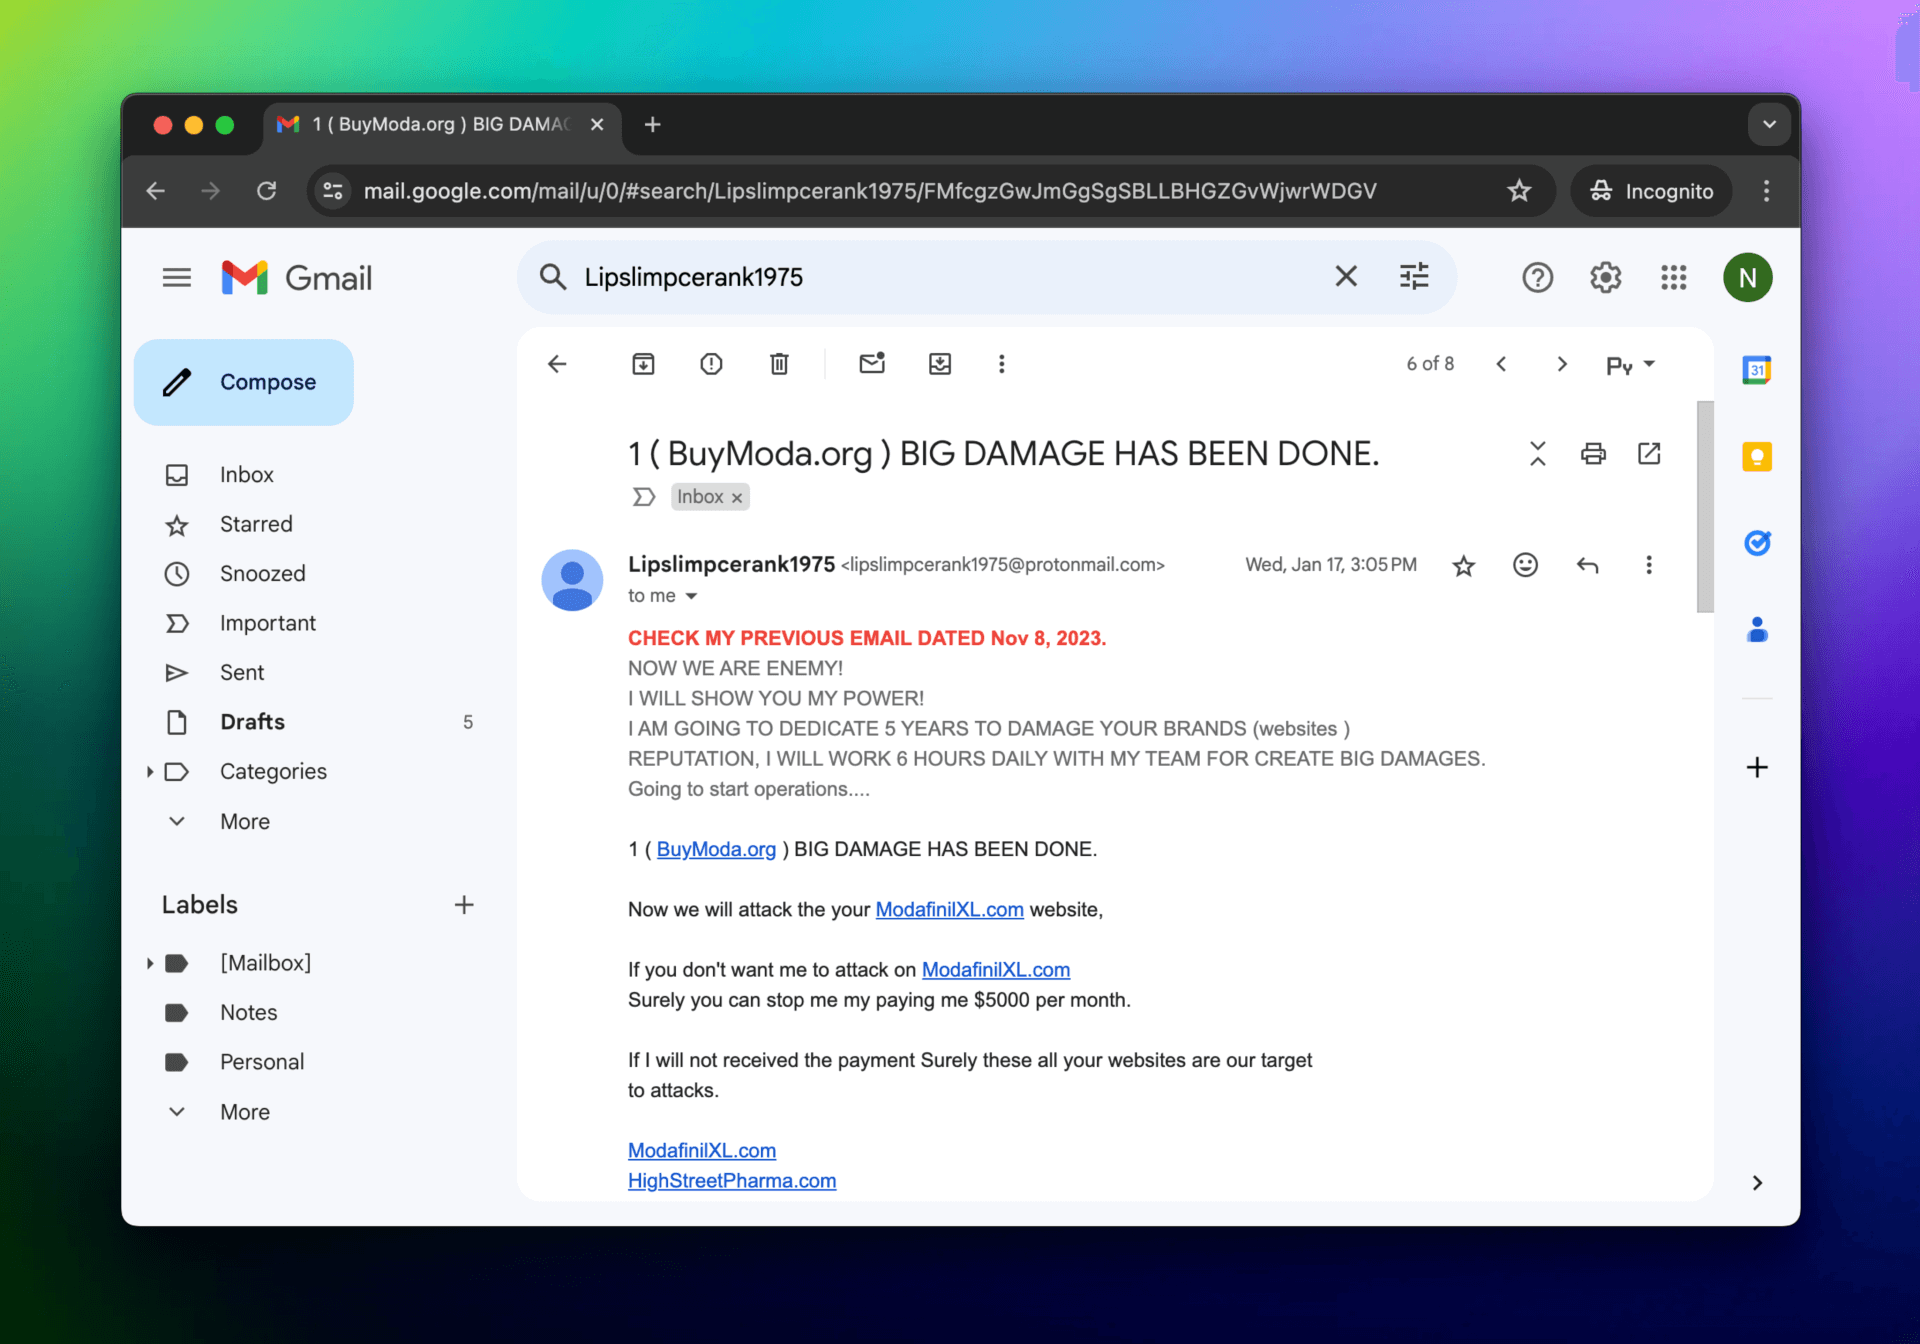Open the BuyModa.org link in email
Image resolution: width=1920 pixels, height=1344 pixels.
point(716,849)
